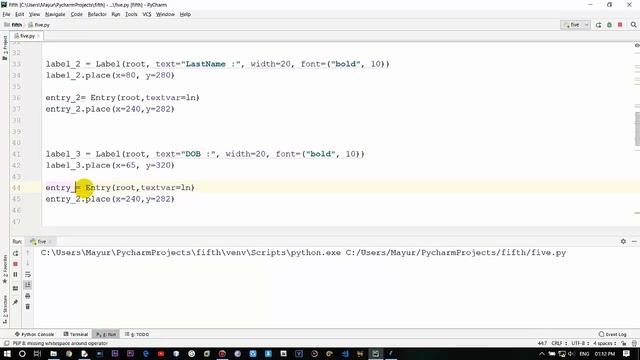
Task: Open Run panel settings gear
Action: (x=623, y=241)
